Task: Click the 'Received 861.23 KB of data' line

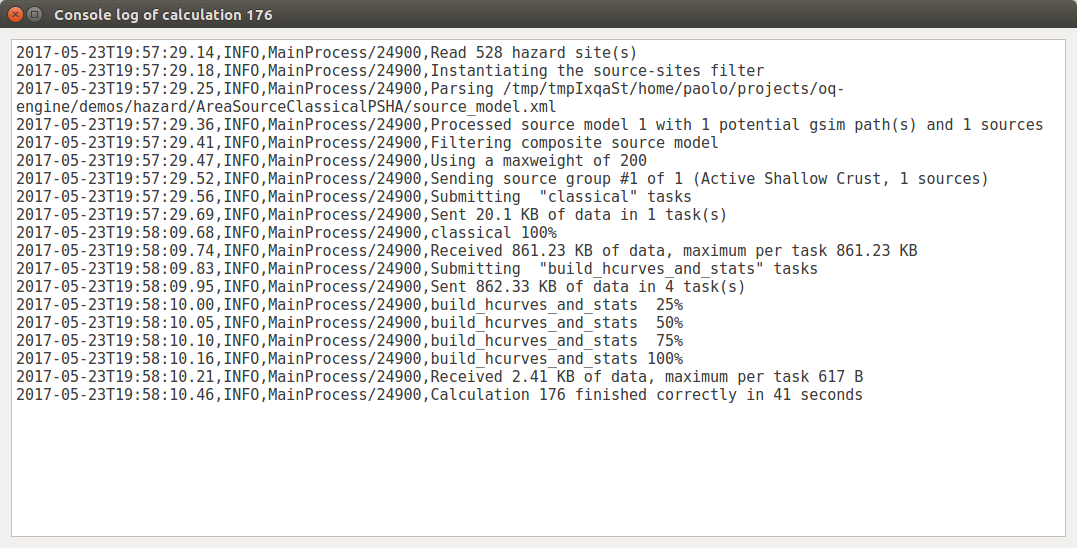Action: click(x=673, y=251)
